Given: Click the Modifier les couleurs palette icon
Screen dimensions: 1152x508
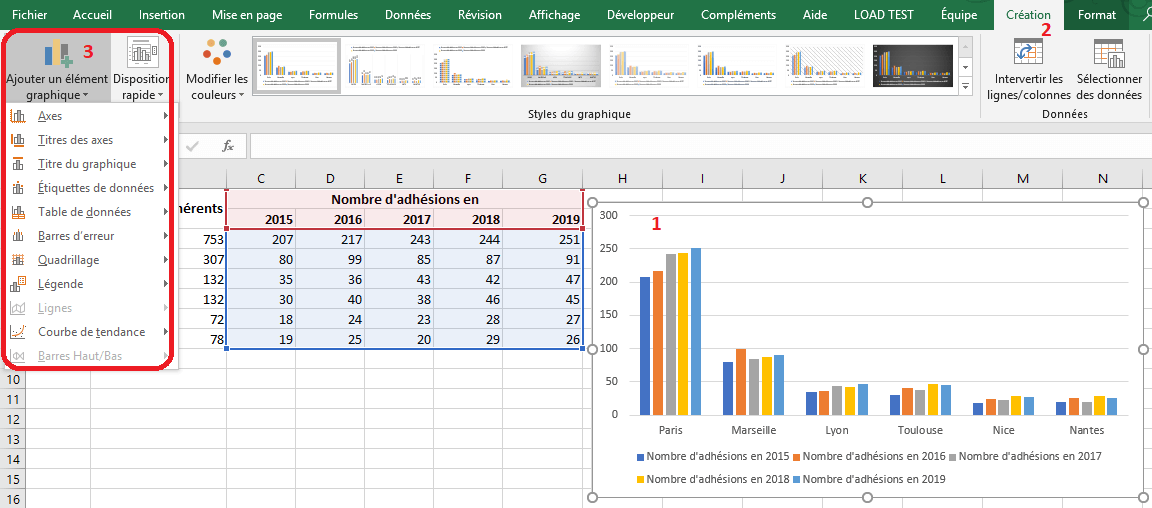Looking at the screenshot, I should (x=217, y=52).
